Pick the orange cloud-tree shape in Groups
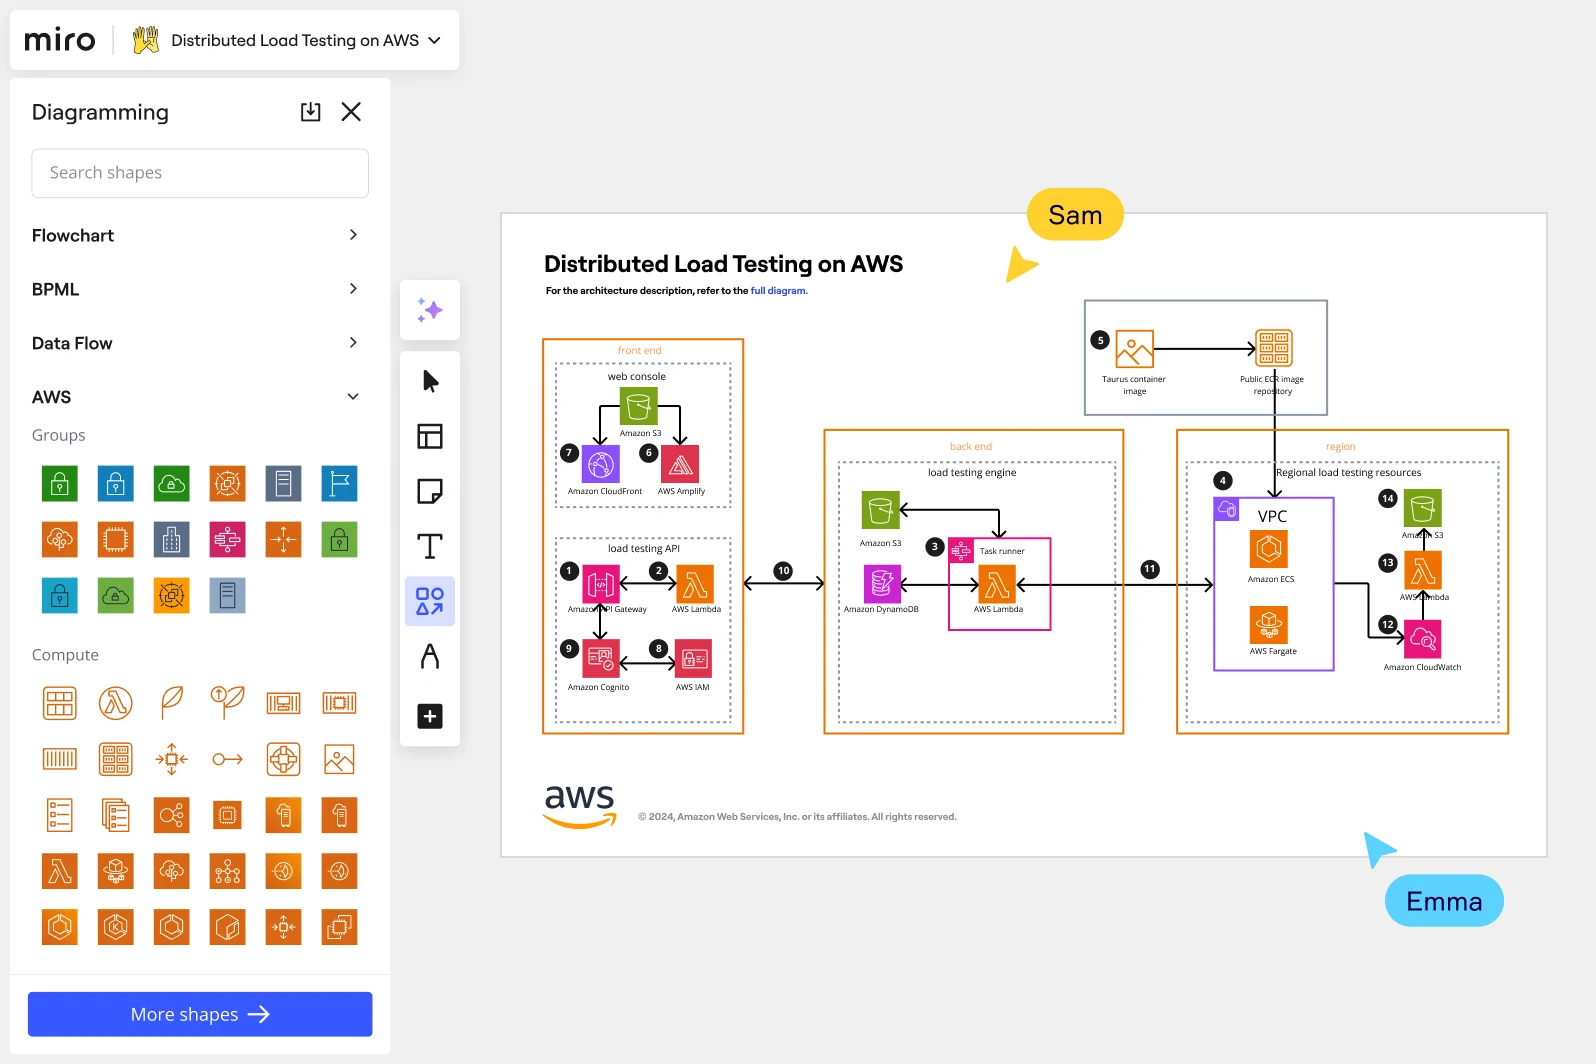1596x1064 pixels. 60,540
